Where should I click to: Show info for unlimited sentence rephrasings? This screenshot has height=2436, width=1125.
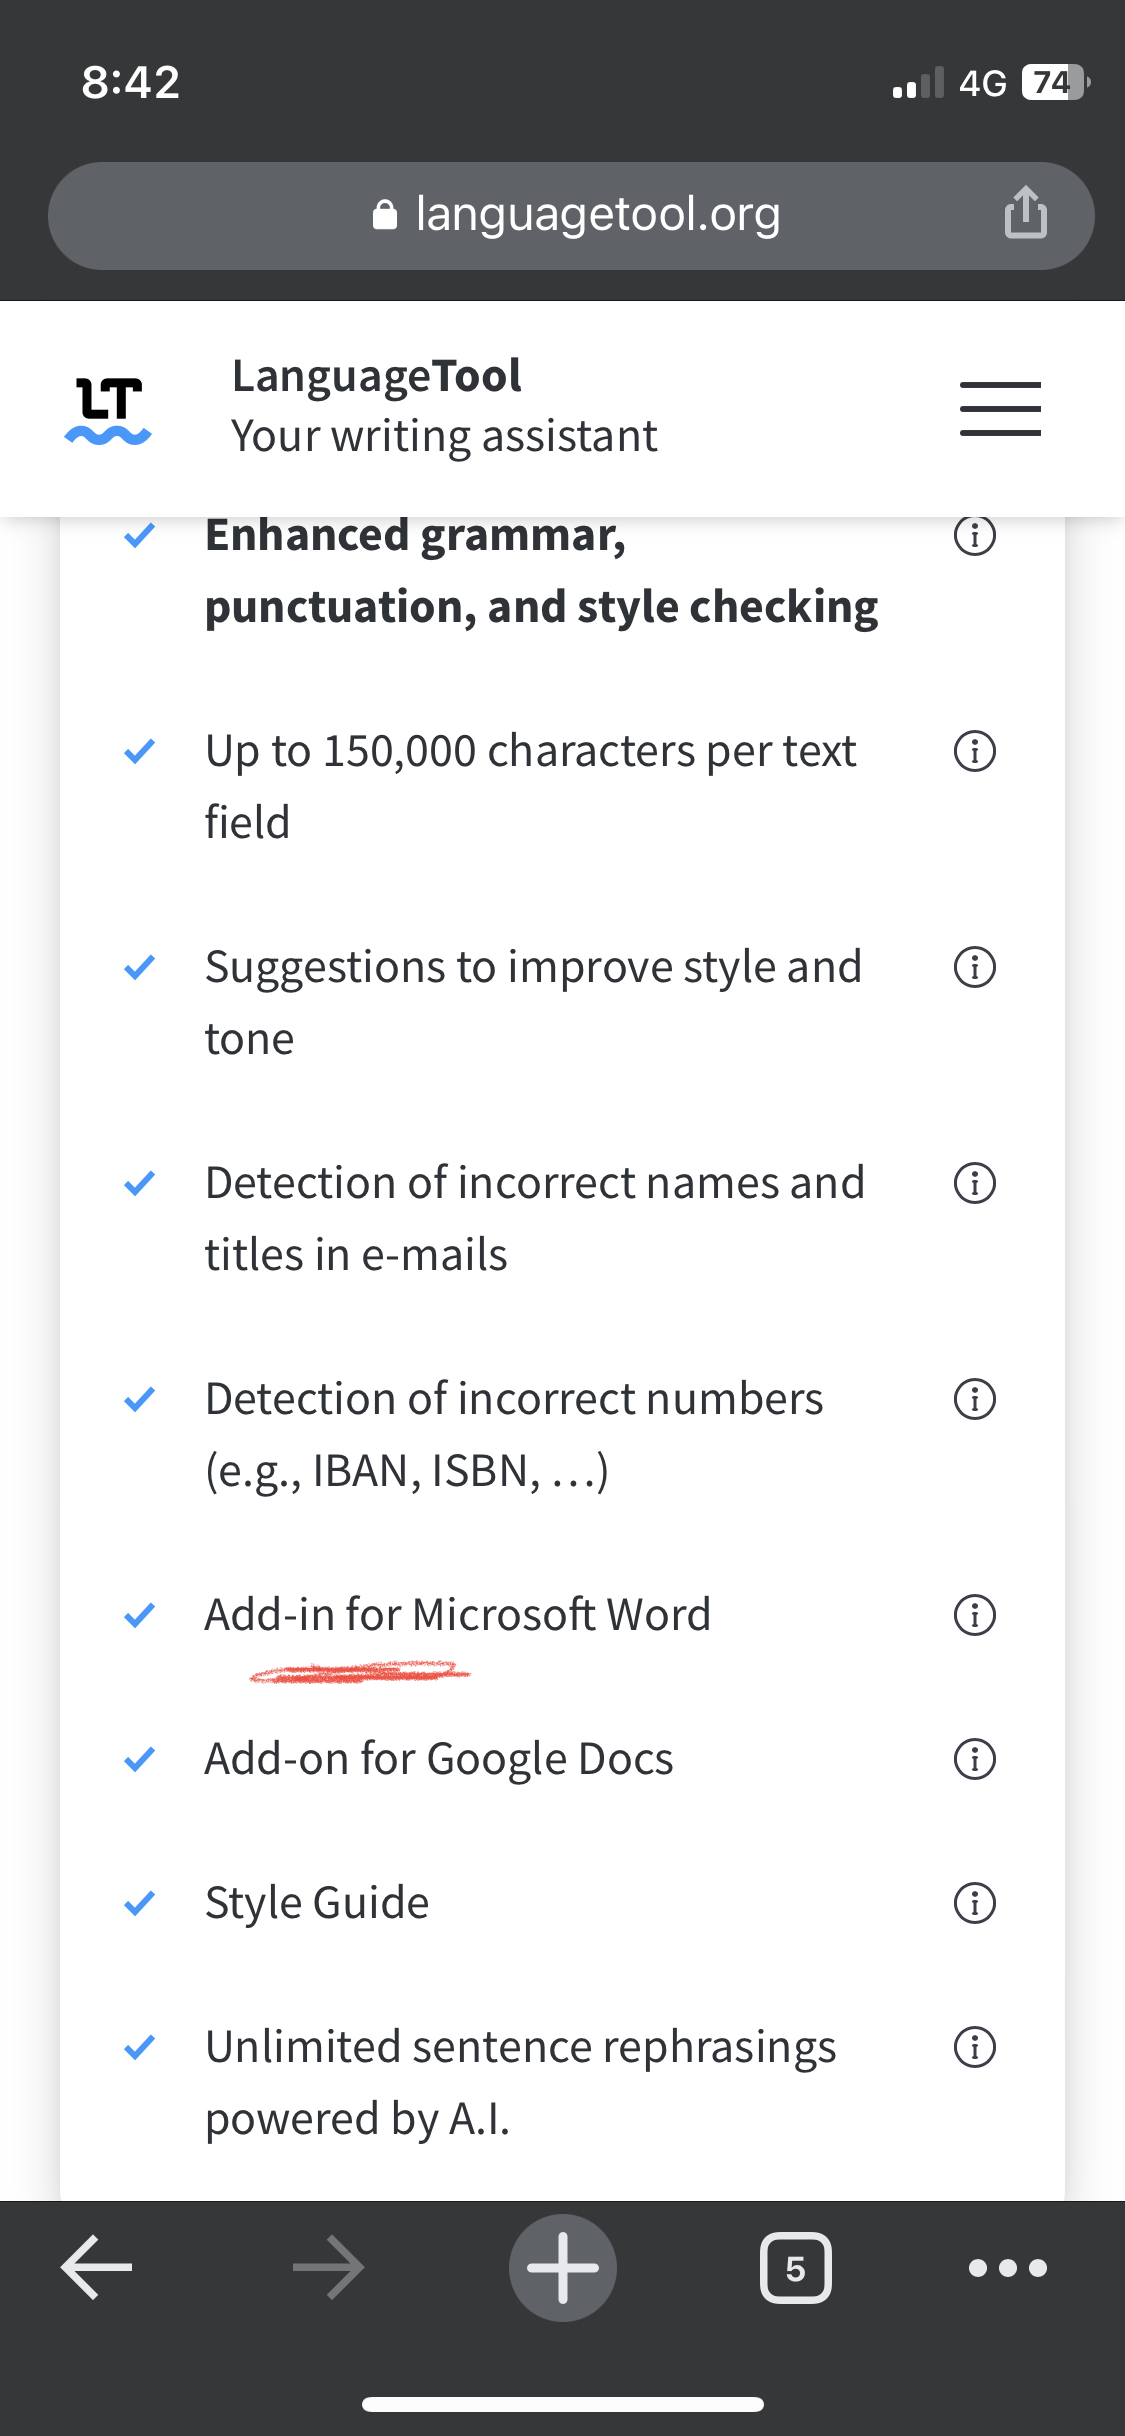(975, 2047)
